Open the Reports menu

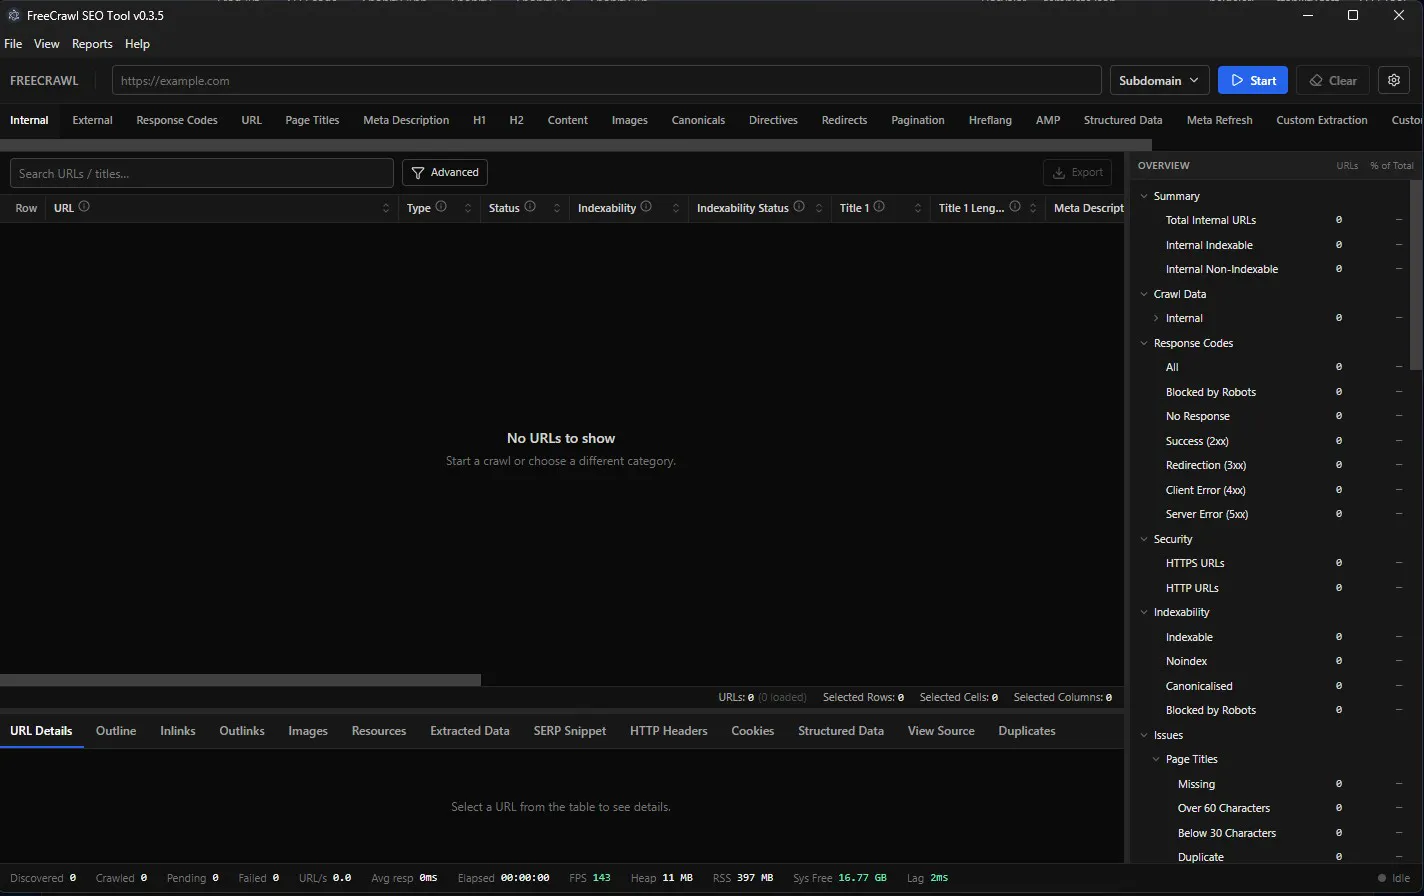92,44
